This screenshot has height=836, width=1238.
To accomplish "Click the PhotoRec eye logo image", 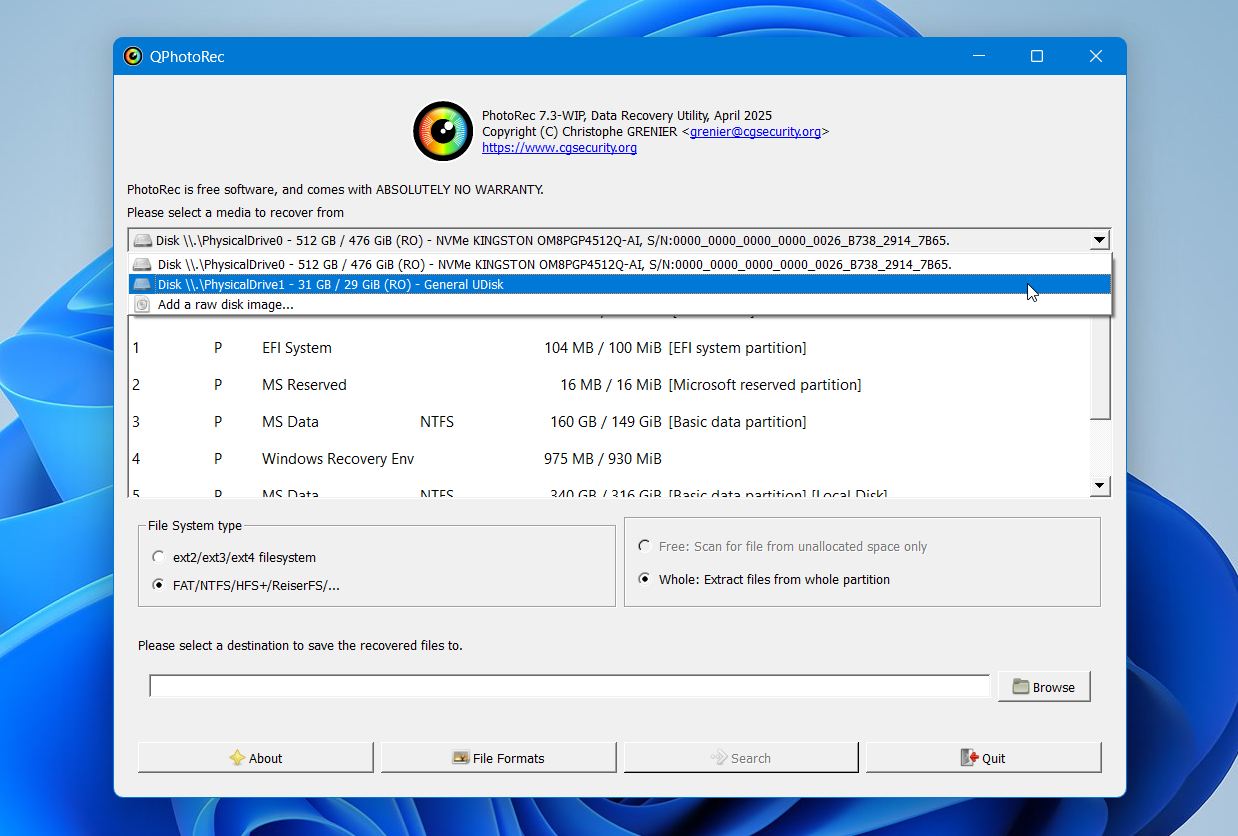I will 443,131.
